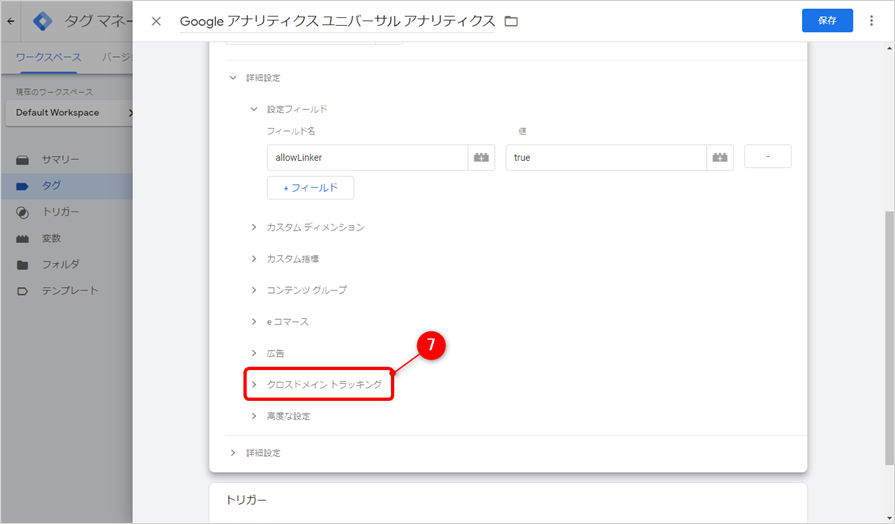This screenshot has width=895, height=524.
Task: Open the three-dot more options menu
Action: click(x=871, y=21)
